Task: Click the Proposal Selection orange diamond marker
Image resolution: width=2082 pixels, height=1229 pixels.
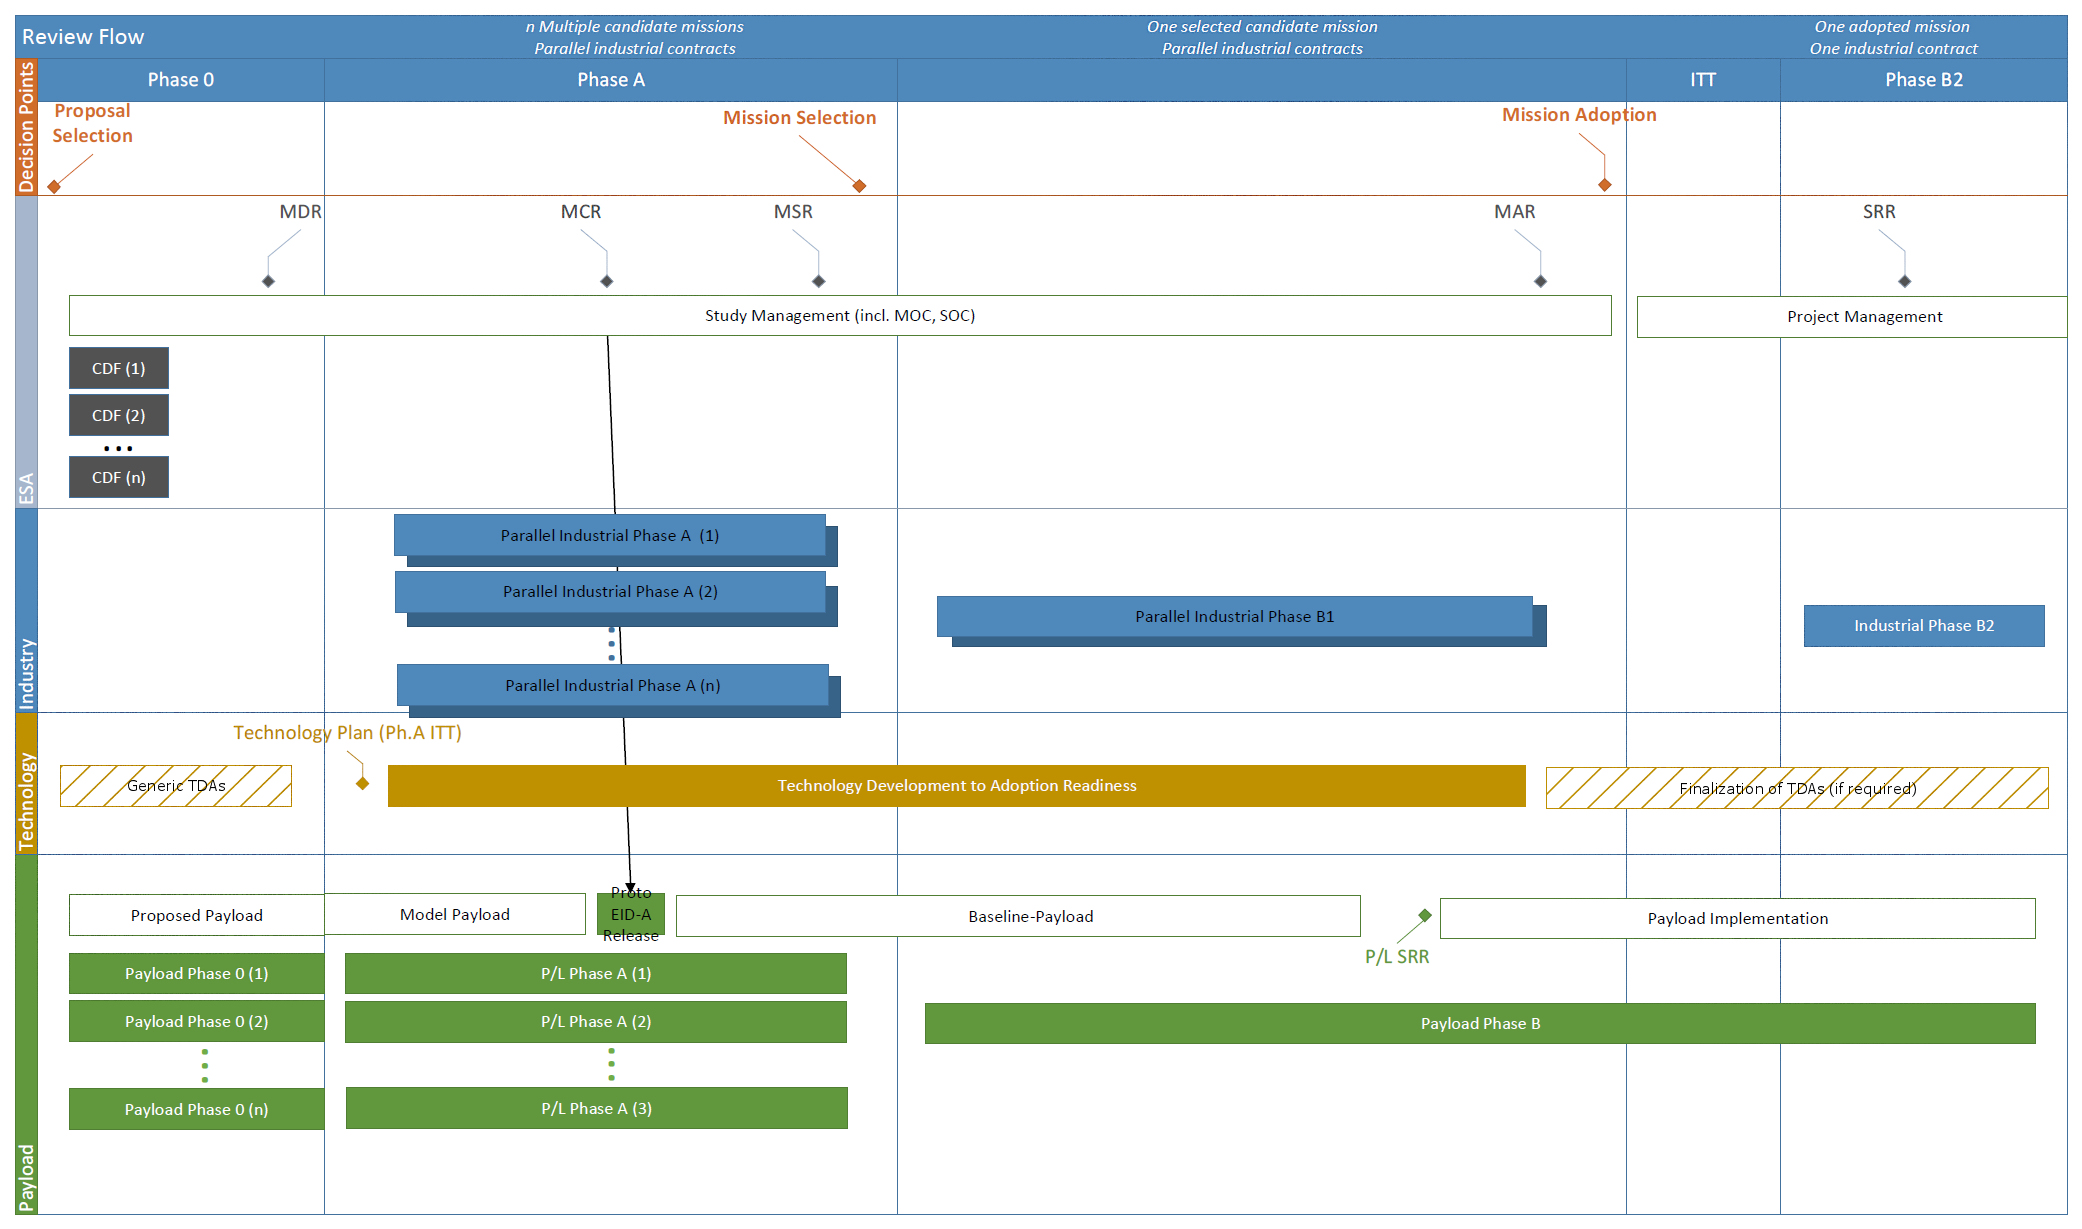Action: 54,187
